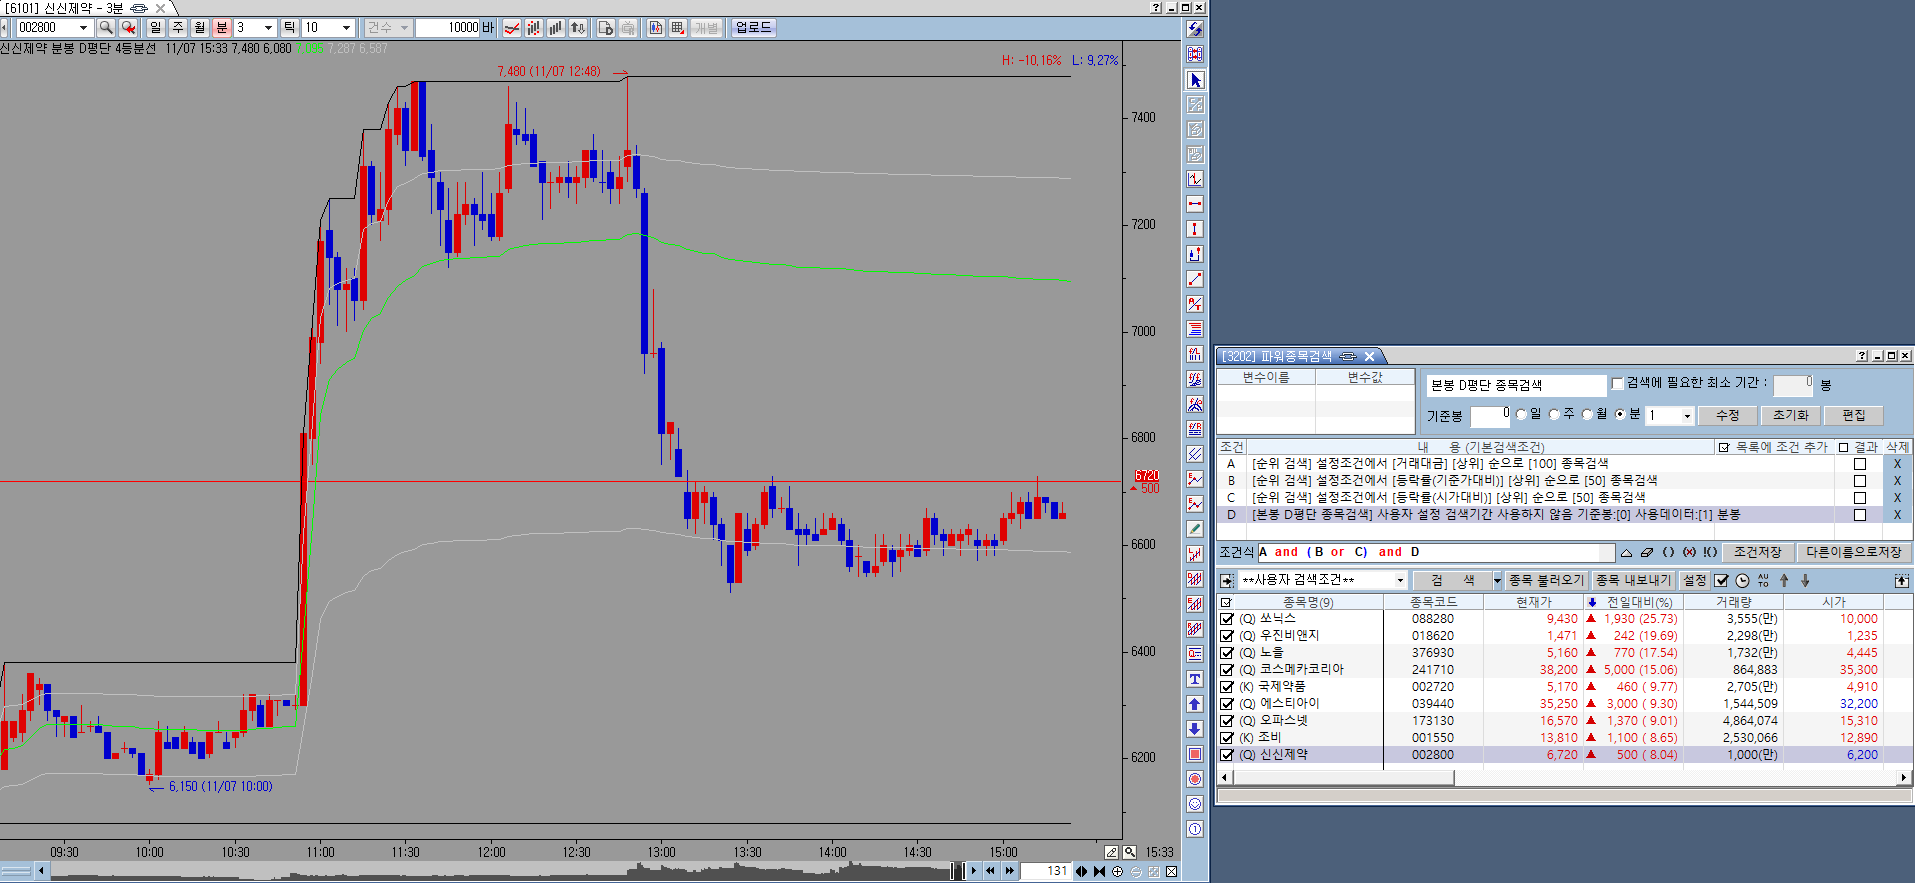Open the 사용자 검색조건 dropdown list
Viewport: 1915px width, 883px height.
[1399, 580]
